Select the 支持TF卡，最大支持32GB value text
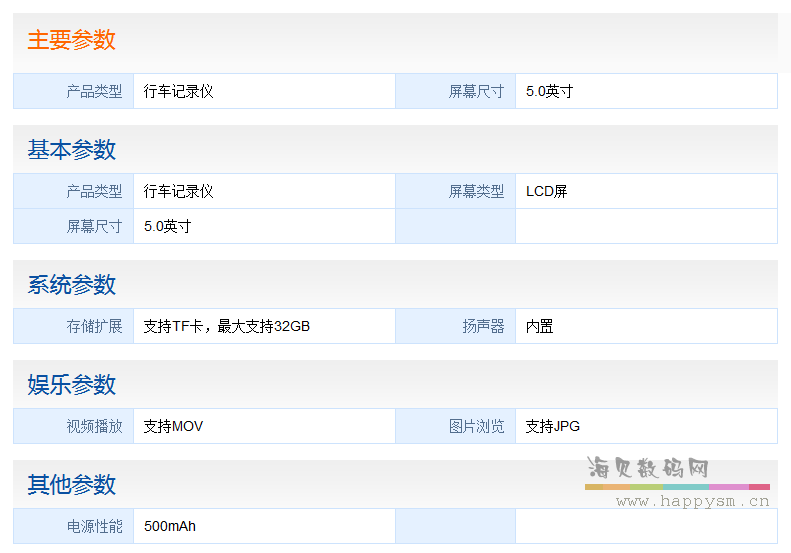The height and width of the screenshot is (553, 791). pyautogui.click(x=226, y=326)
